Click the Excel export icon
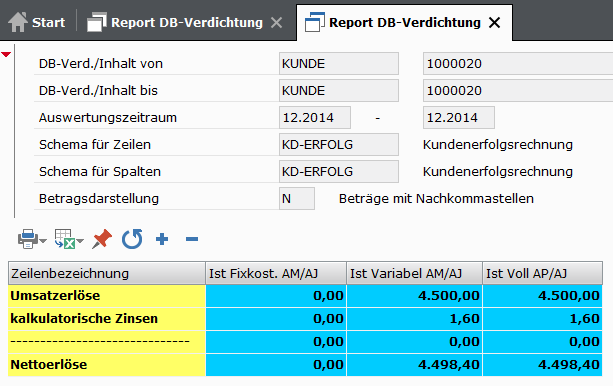 point(65,239)
